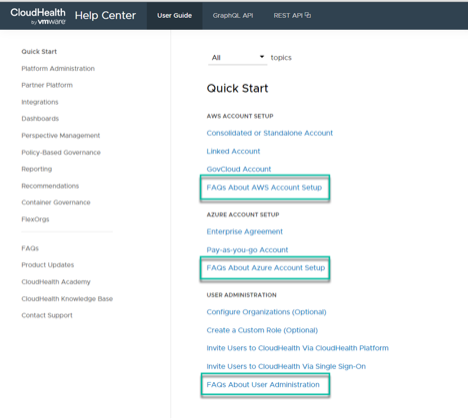Visit CloudHealth Academy link

56,282
